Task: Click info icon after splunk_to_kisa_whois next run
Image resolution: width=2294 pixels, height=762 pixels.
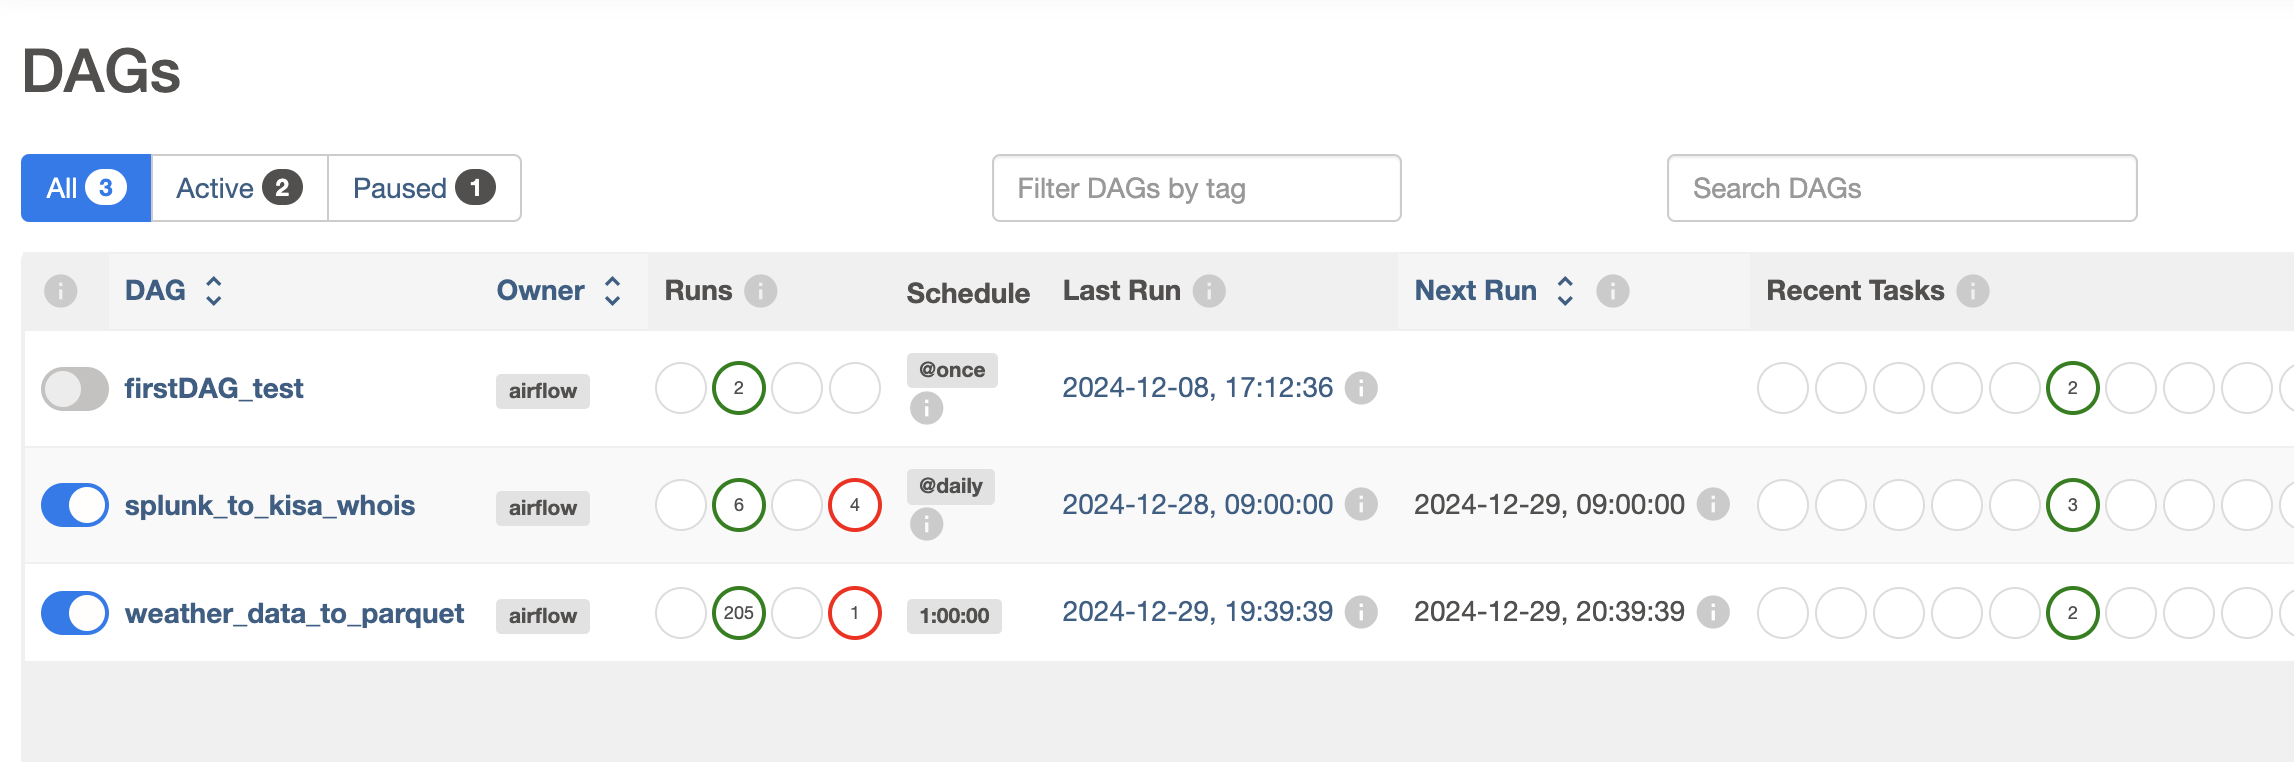Action: point(1713,504)
